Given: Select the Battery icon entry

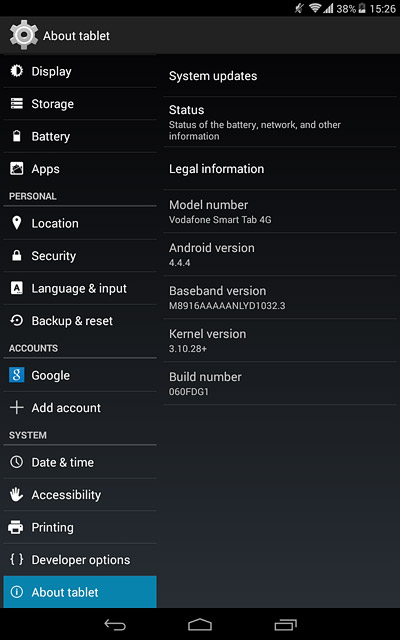Looking at the screenshot, I should click(17, 136).
